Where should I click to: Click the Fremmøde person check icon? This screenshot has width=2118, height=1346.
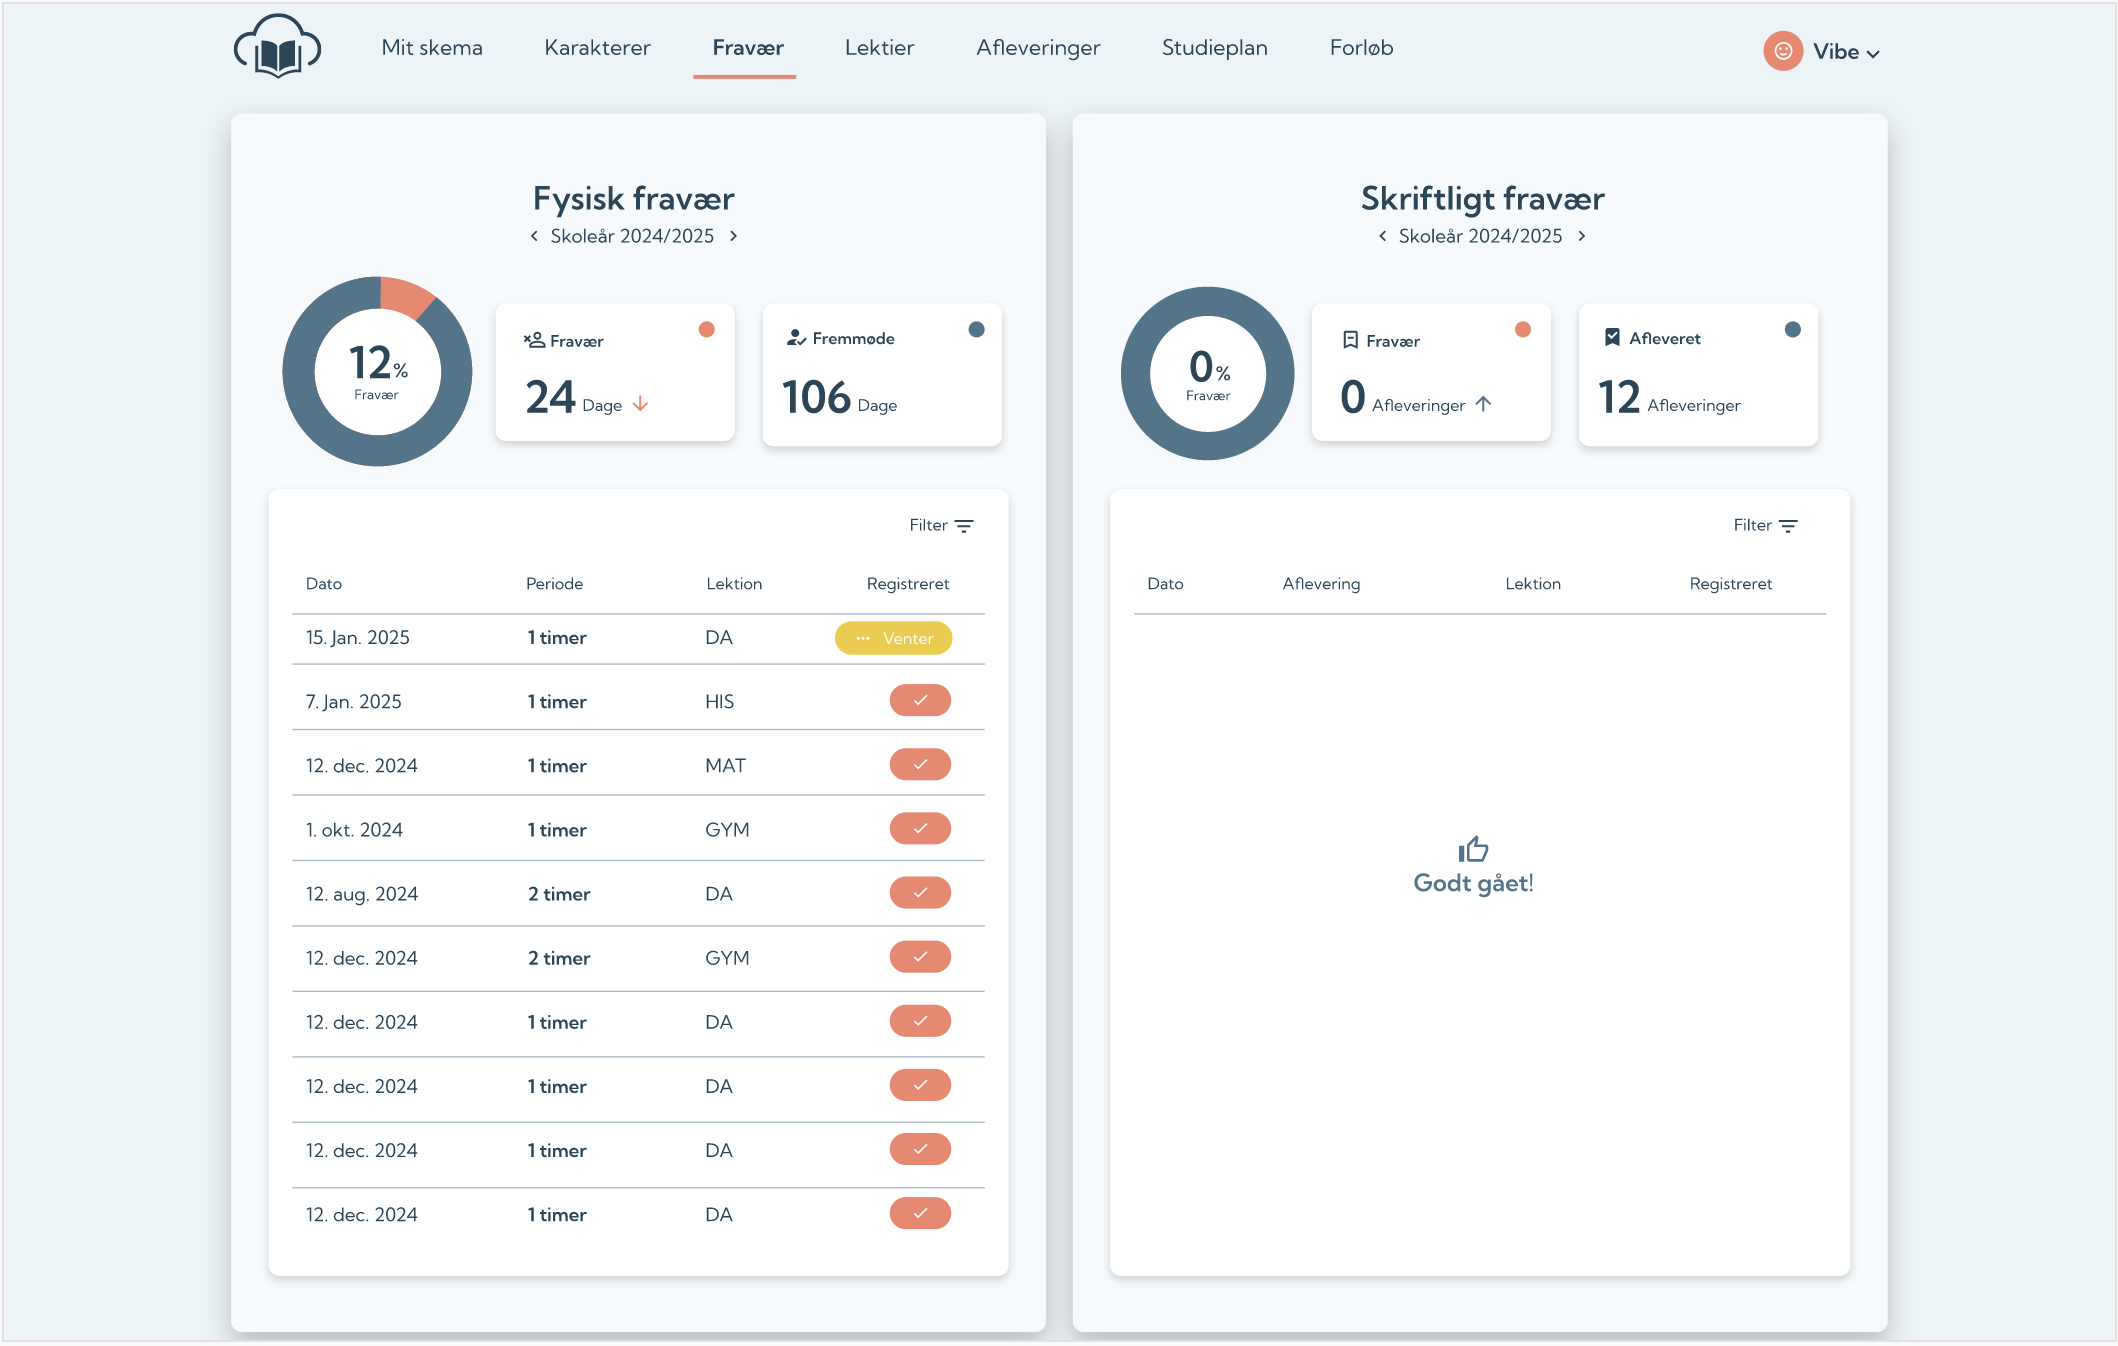[x=796, y=338]
